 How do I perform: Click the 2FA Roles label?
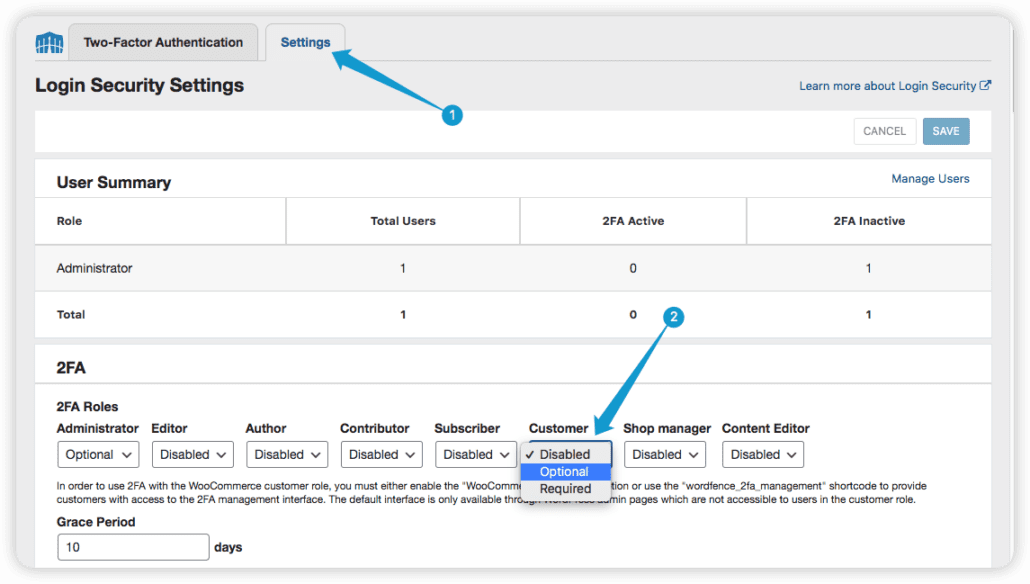pos(87,407)
